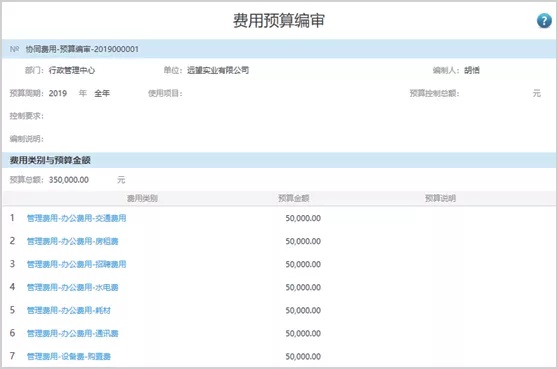The width and height of the screenshot is (558, 369).
Task: Click the period value 全年
Action: point(102,94)
